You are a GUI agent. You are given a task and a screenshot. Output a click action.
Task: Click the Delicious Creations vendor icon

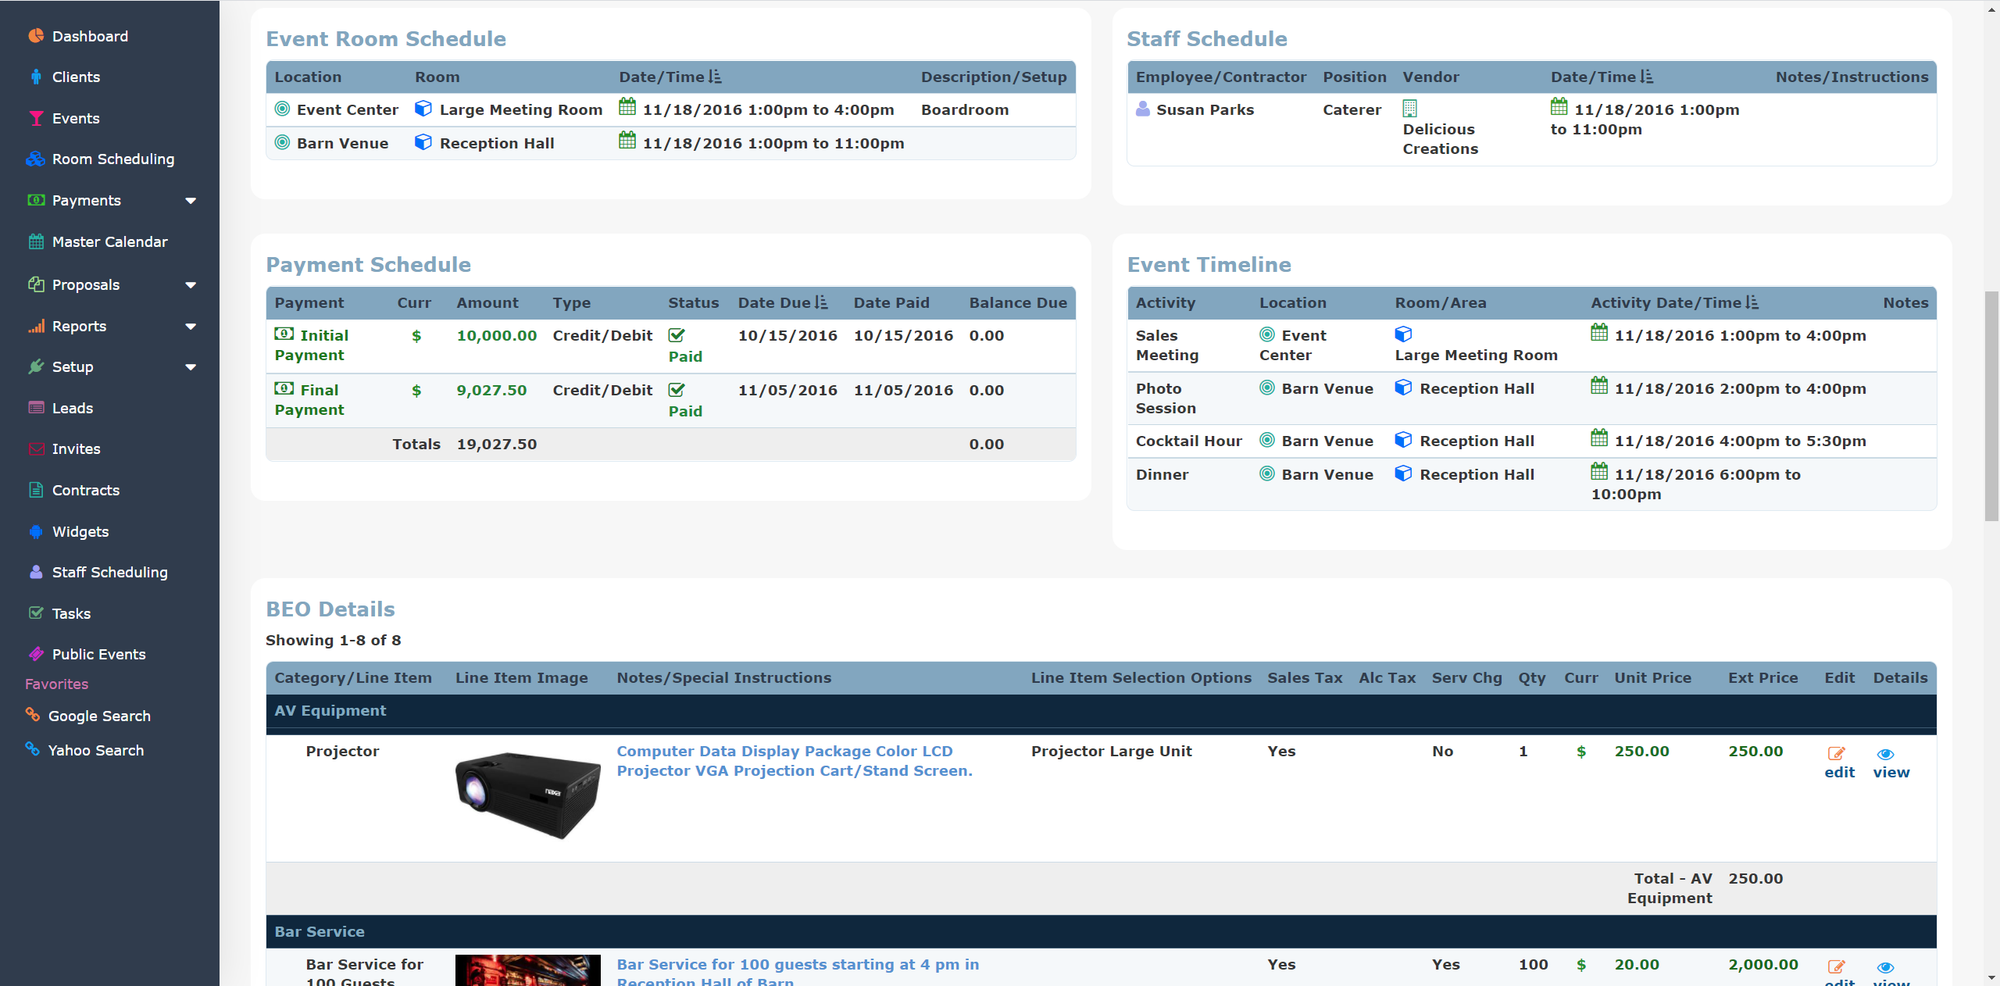(x=1410, y=109)
